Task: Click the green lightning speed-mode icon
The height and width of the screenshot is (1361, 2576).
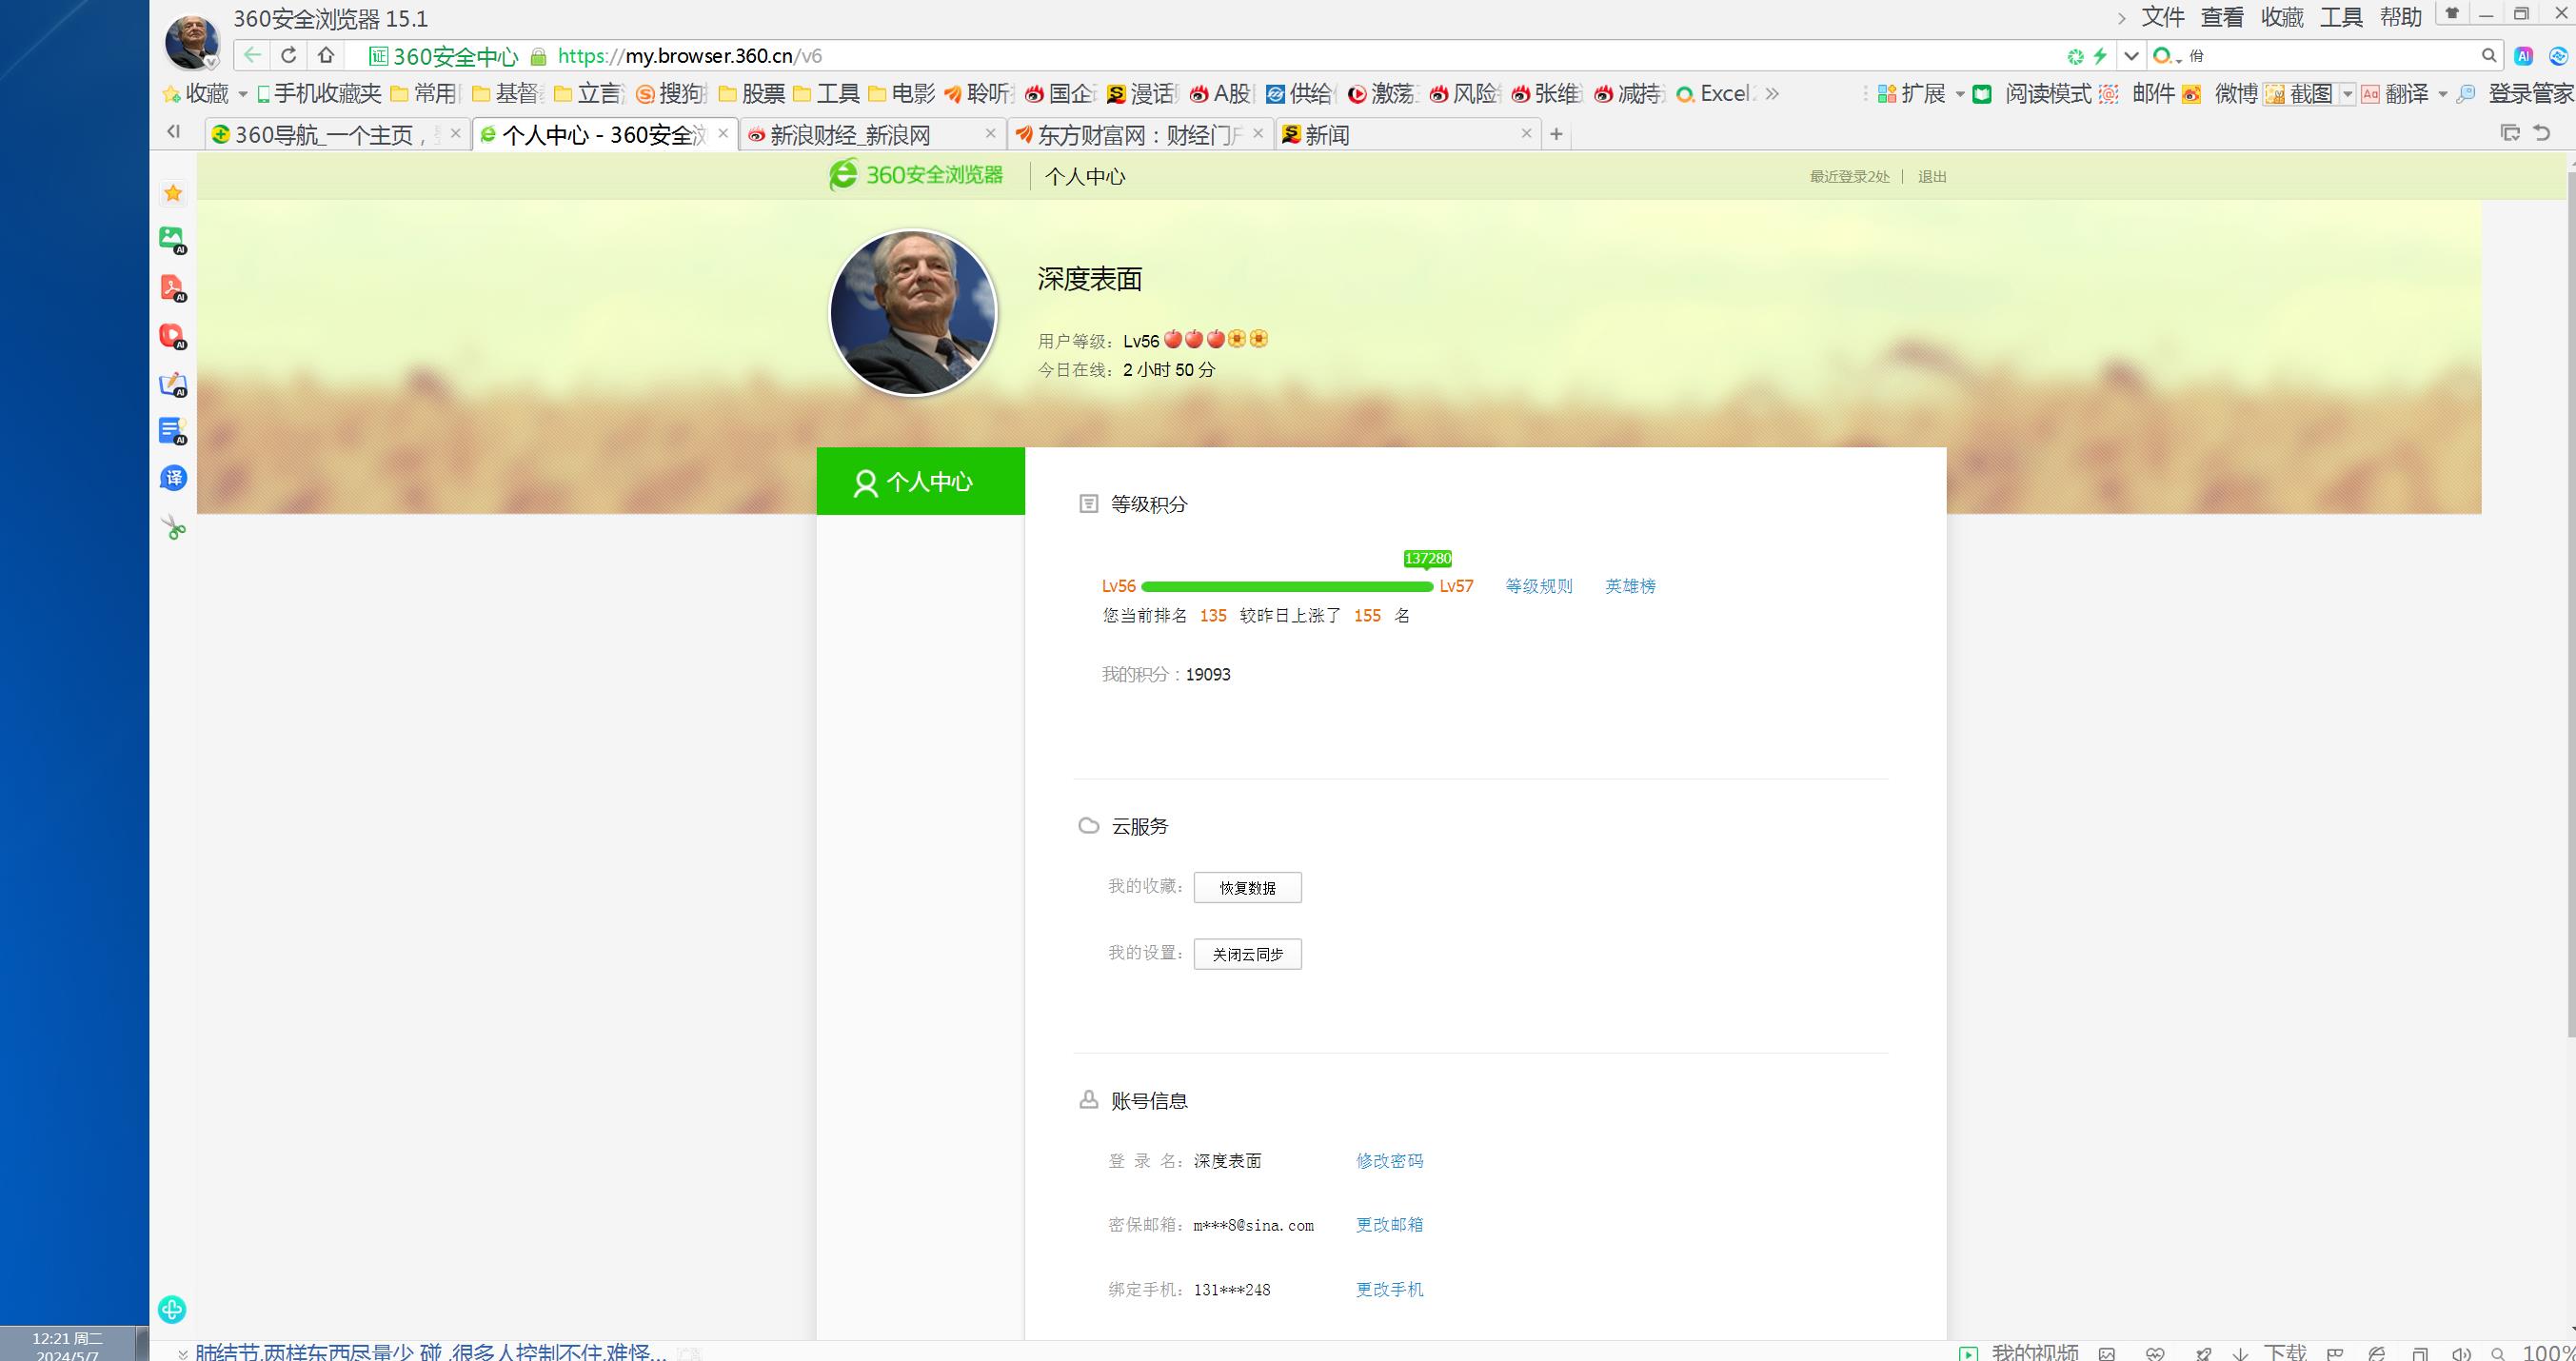Action: coord(2100,56)
